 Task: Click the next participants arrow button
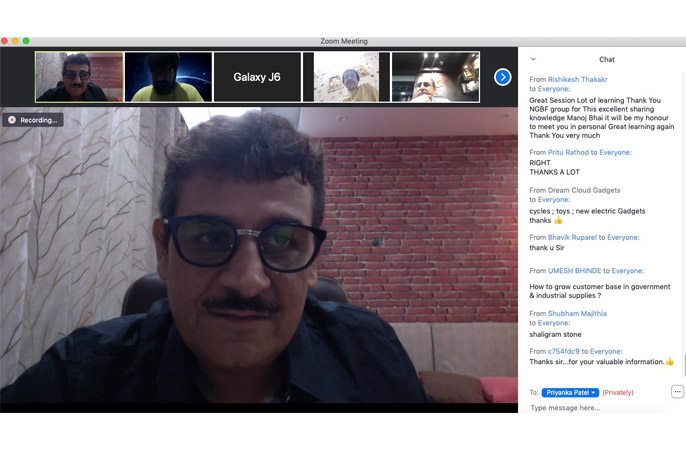coord(502,77)
